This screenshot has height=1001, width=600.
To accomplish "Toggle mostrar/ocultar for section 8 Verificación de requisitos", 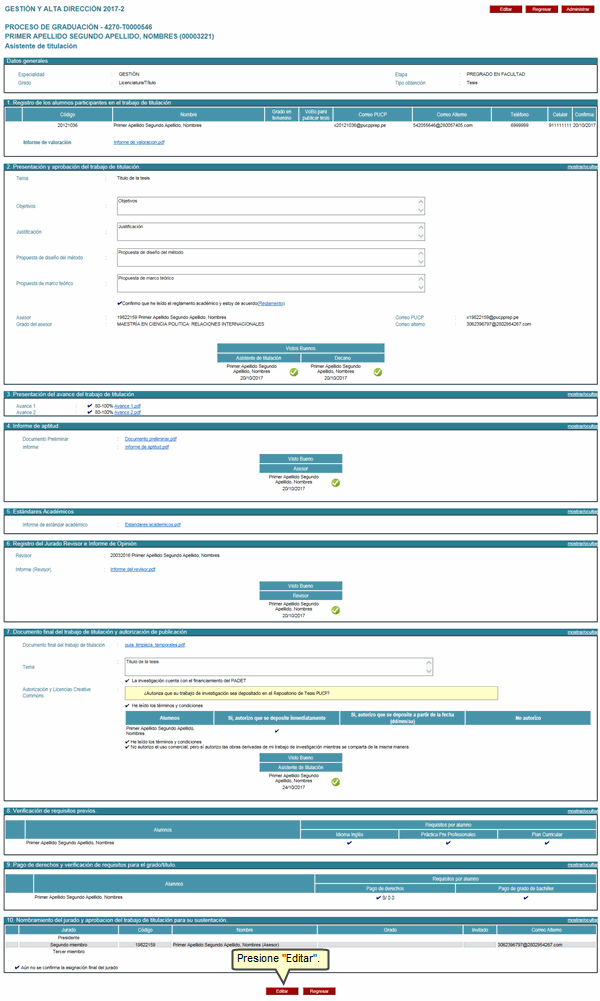I will (x=582, y=811).
